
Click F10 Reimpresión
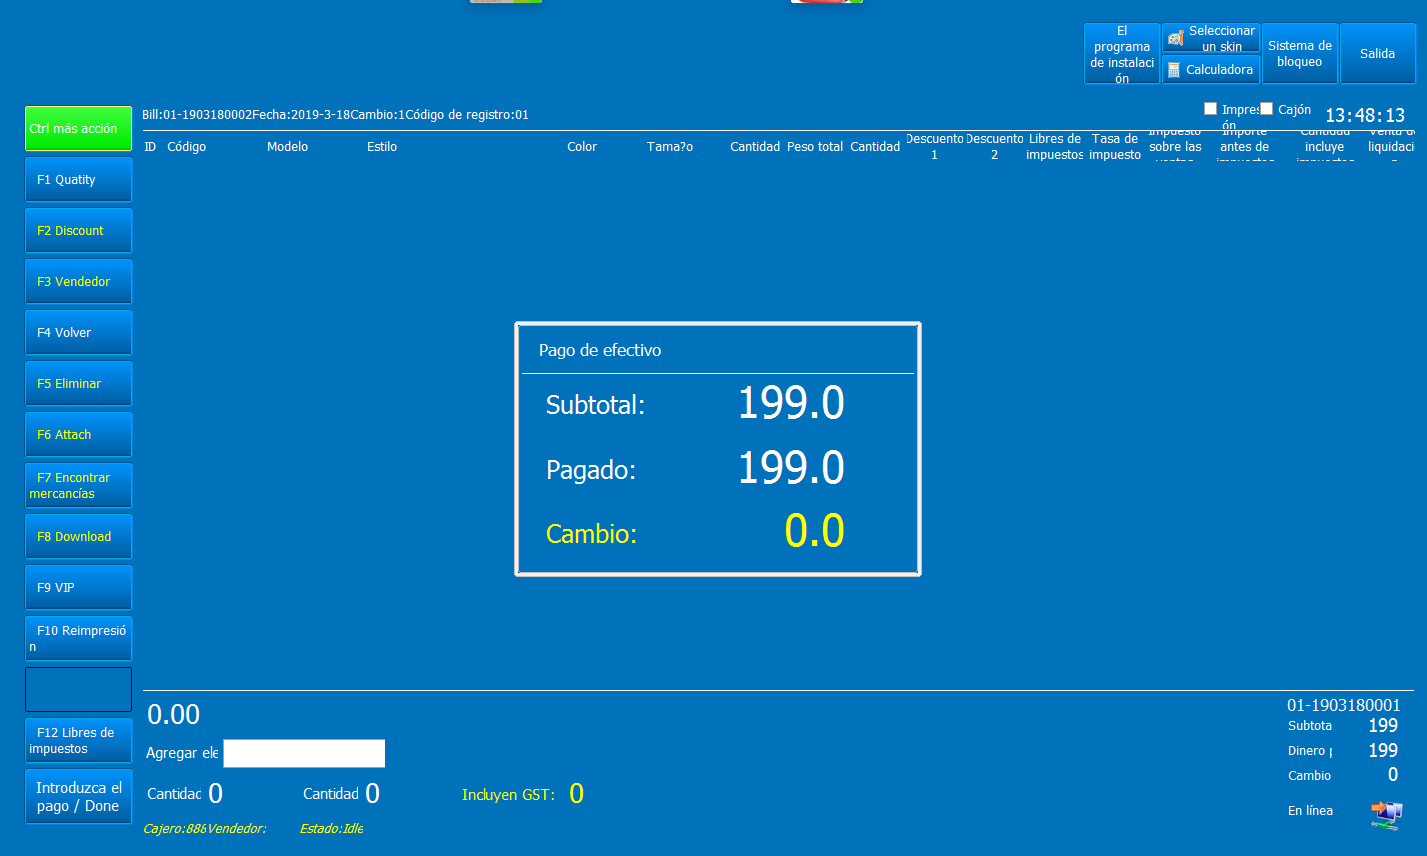tap(78, 639)
